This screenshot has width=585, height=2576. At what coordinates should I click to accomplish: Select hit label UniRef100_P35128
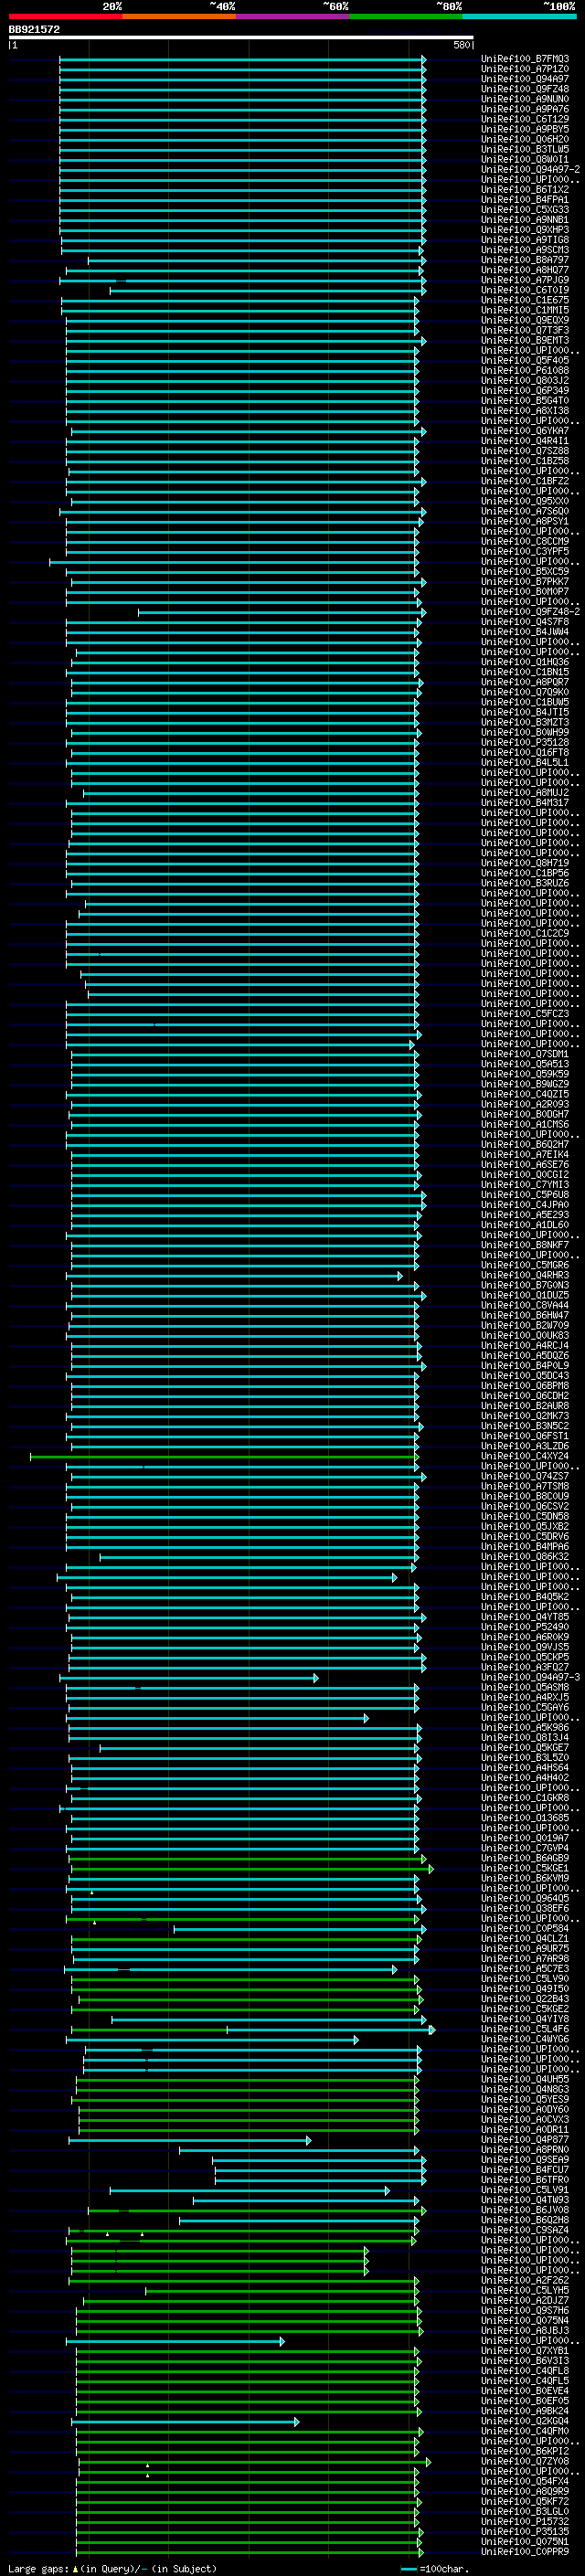tap(525, 743)
